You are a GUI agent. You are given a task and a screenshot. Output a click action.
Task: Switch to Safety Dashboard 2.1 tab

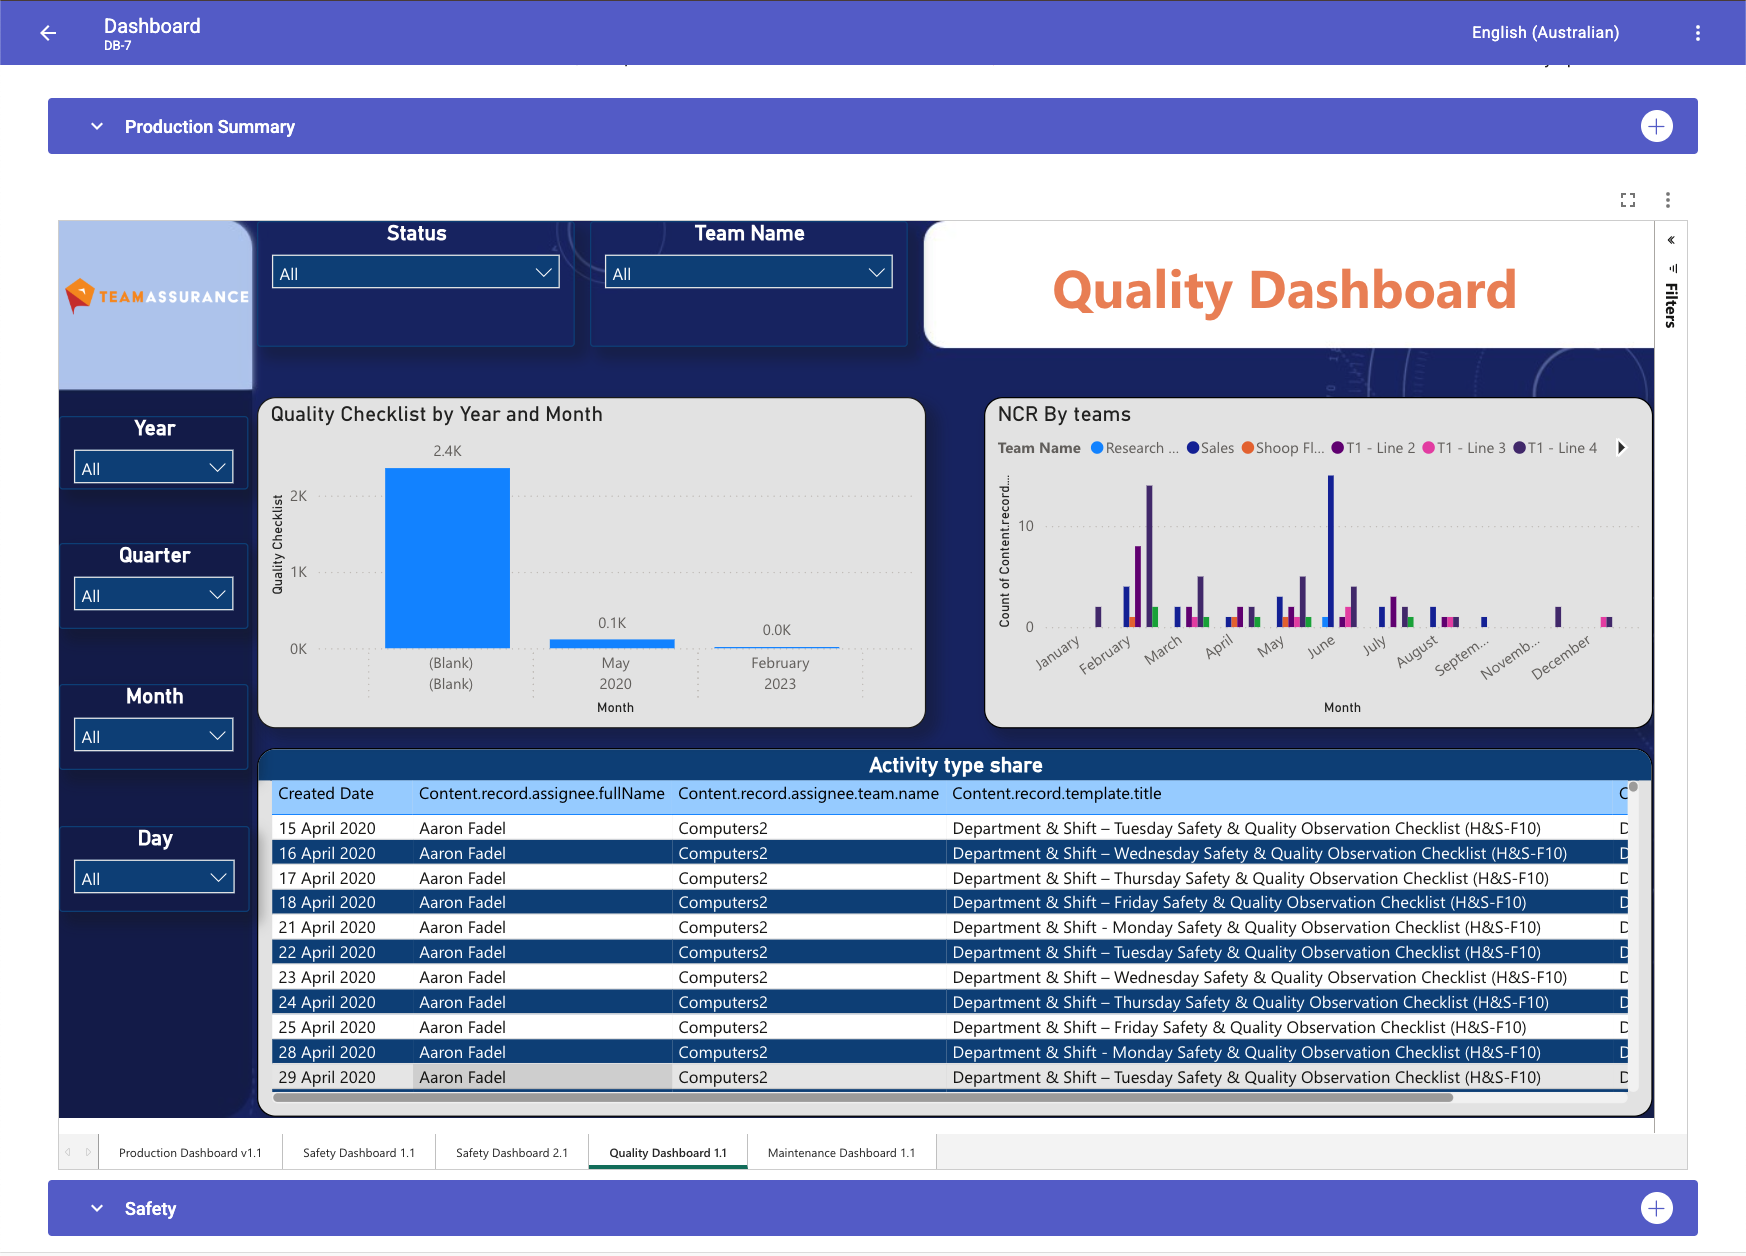coord(511,1153)
